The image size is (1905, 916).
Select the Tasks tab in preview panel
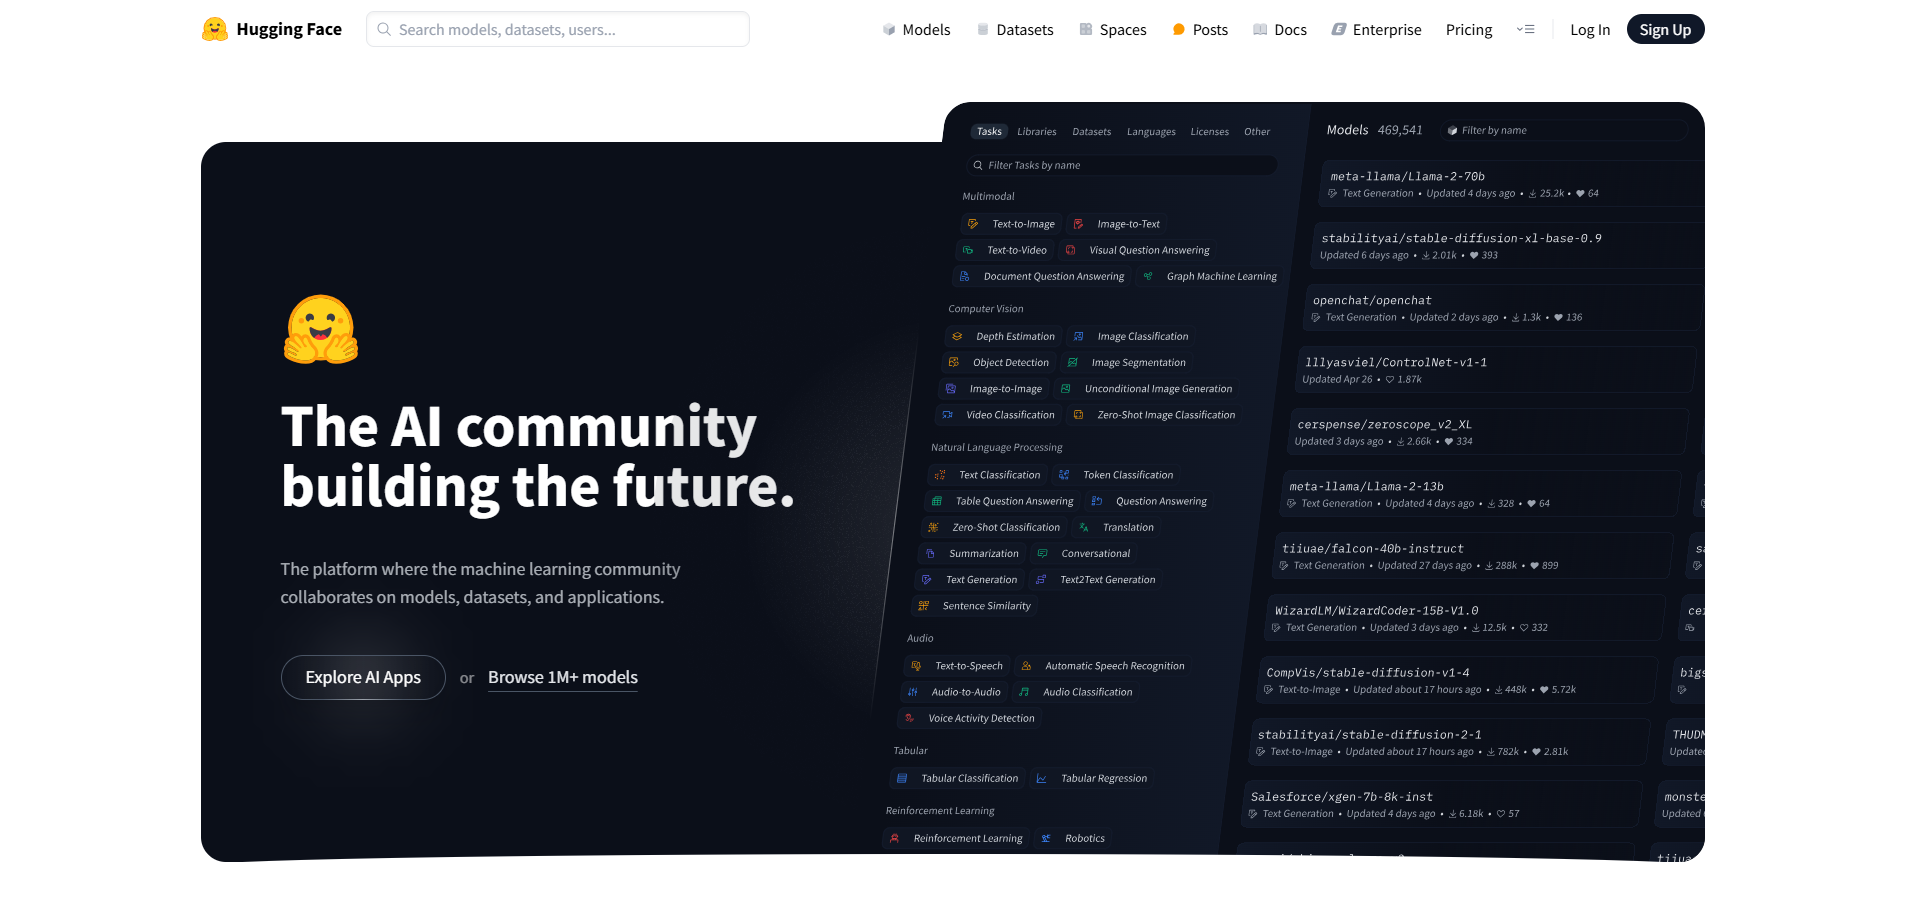(x=989, y=132)
